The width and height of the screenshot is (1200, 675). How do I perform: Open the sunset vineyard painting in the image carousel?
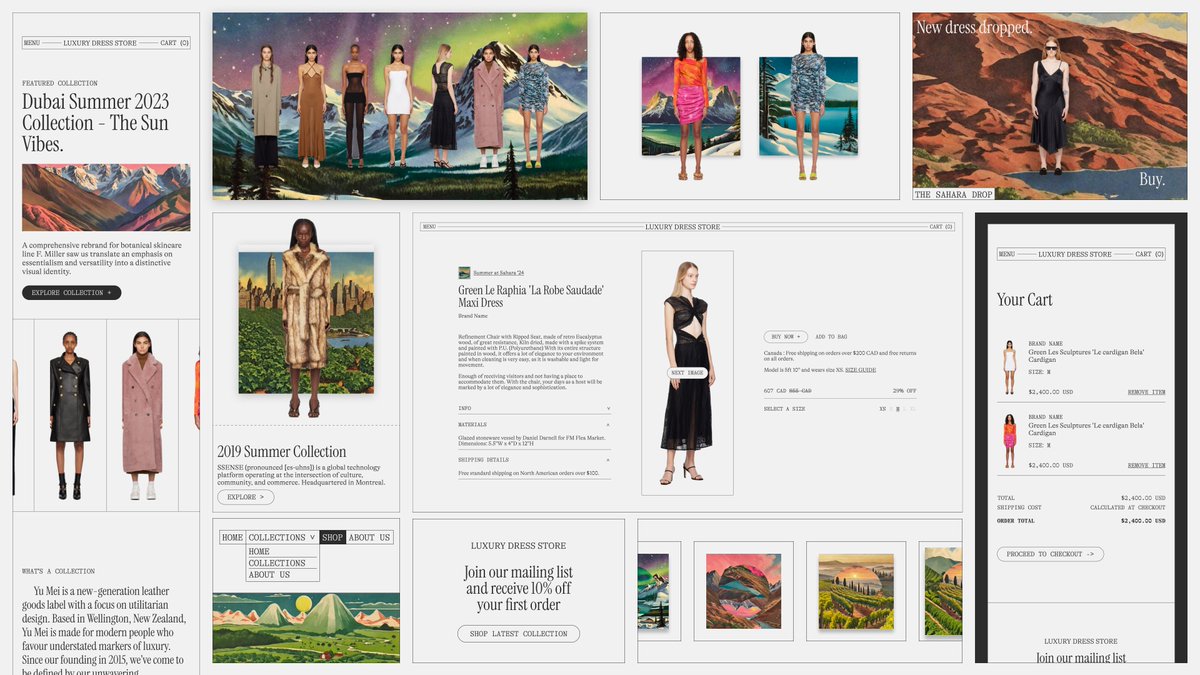point(855,591)
